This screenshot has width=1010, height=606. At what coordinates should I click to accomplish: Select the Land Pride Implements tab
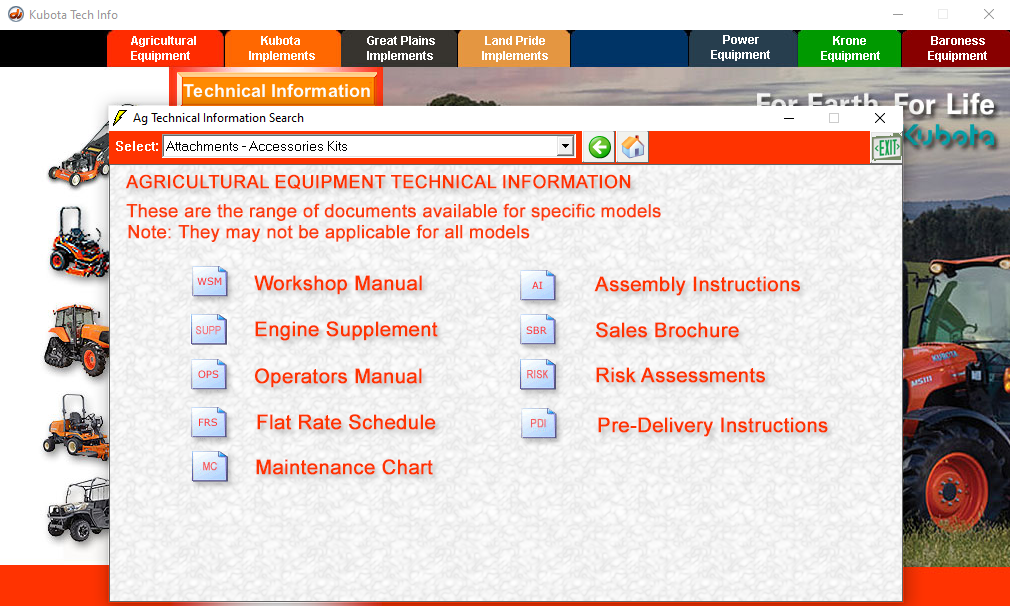pos(513,48)
